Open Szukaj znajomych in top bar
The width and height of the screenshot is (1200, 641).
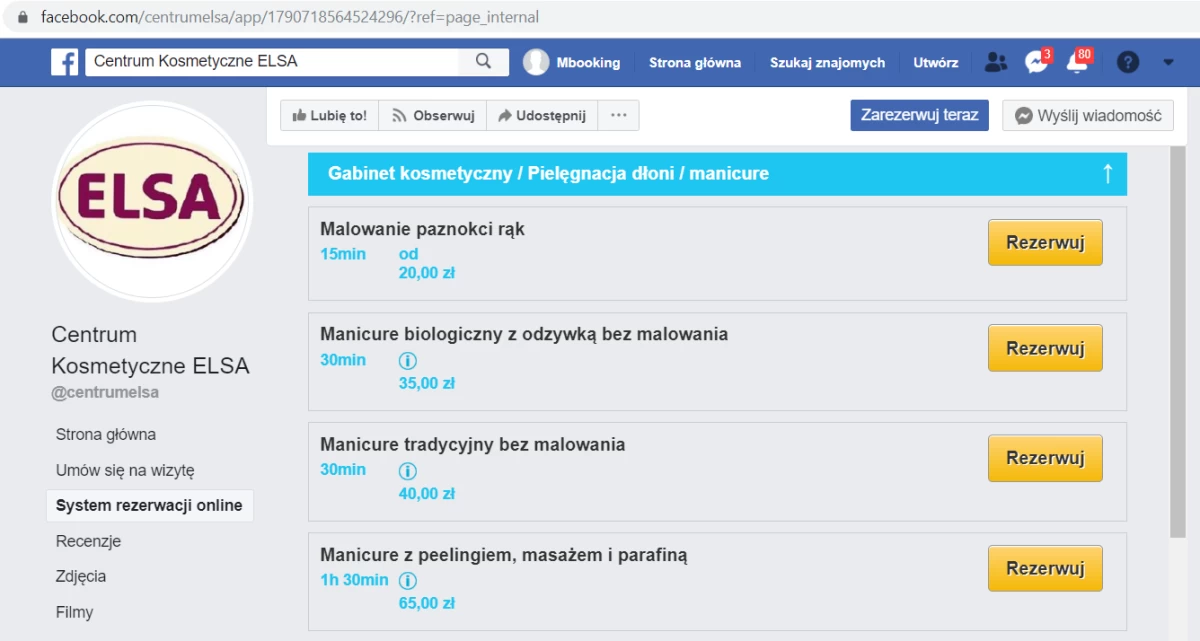coord(827,62)
